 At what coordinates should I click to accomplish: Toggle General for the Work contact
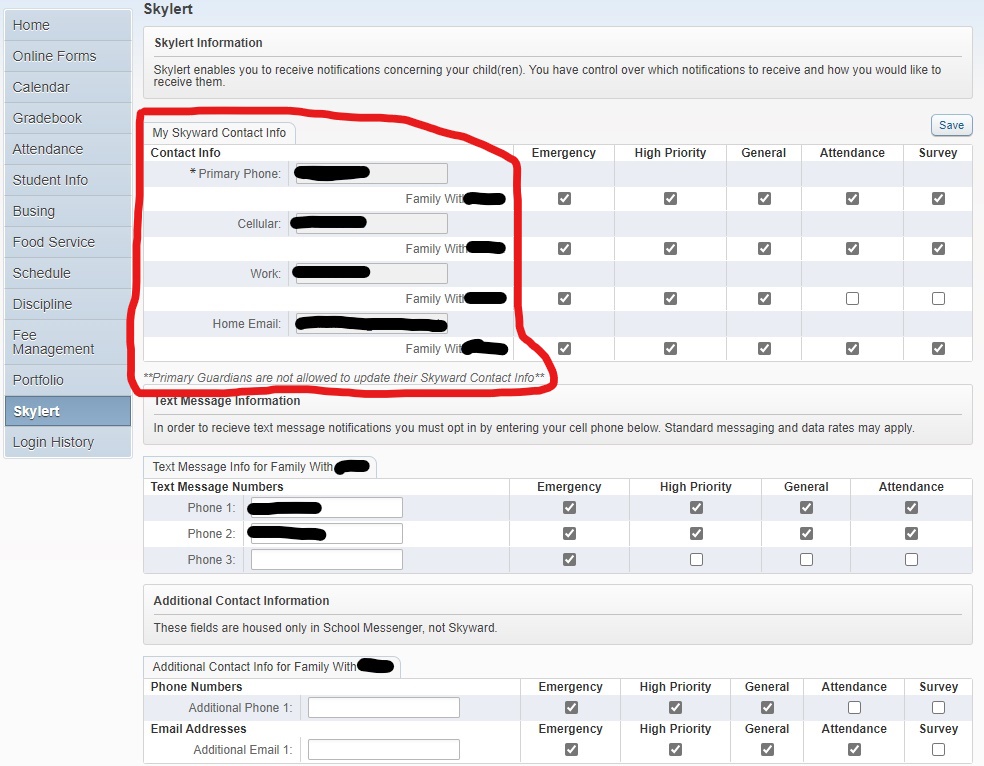pos(764,299)
